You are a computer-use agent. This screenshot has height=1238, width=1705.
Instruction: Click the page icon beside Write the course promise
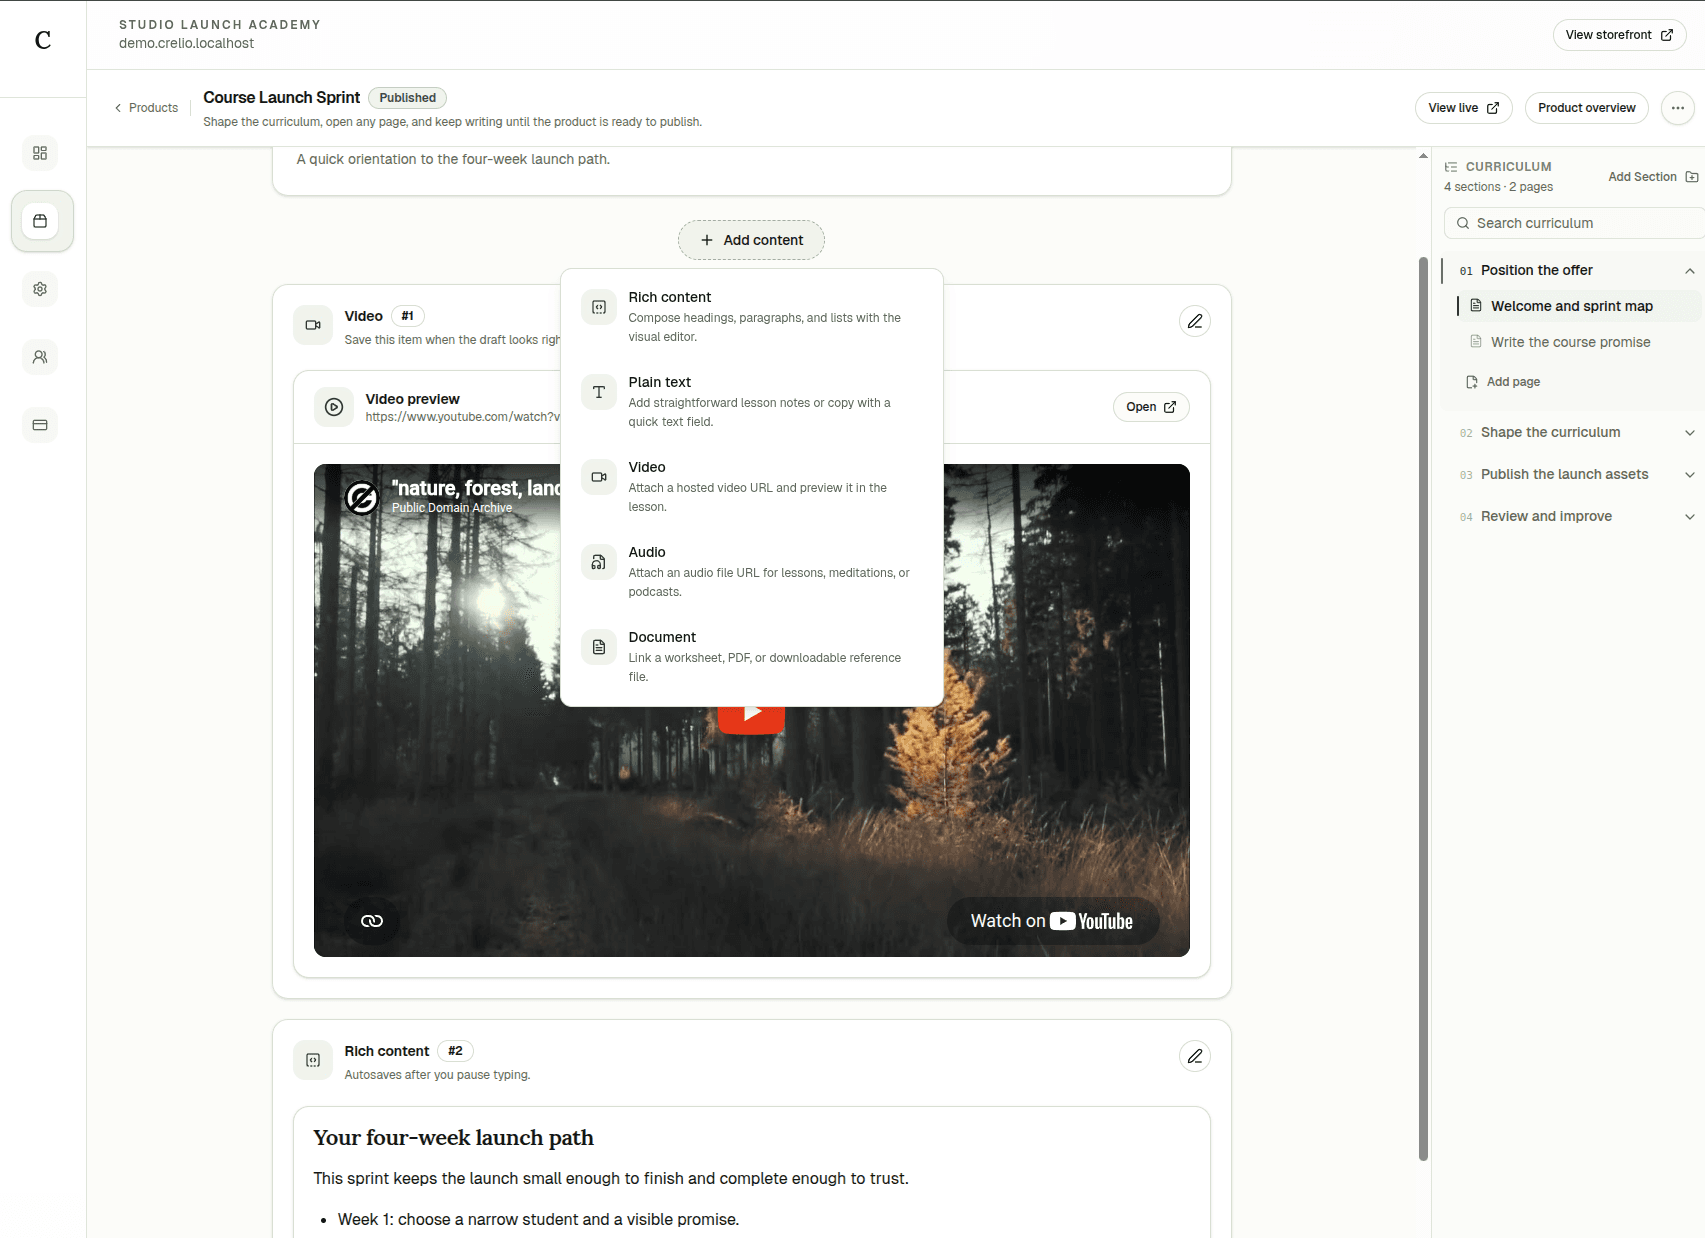1476,341
